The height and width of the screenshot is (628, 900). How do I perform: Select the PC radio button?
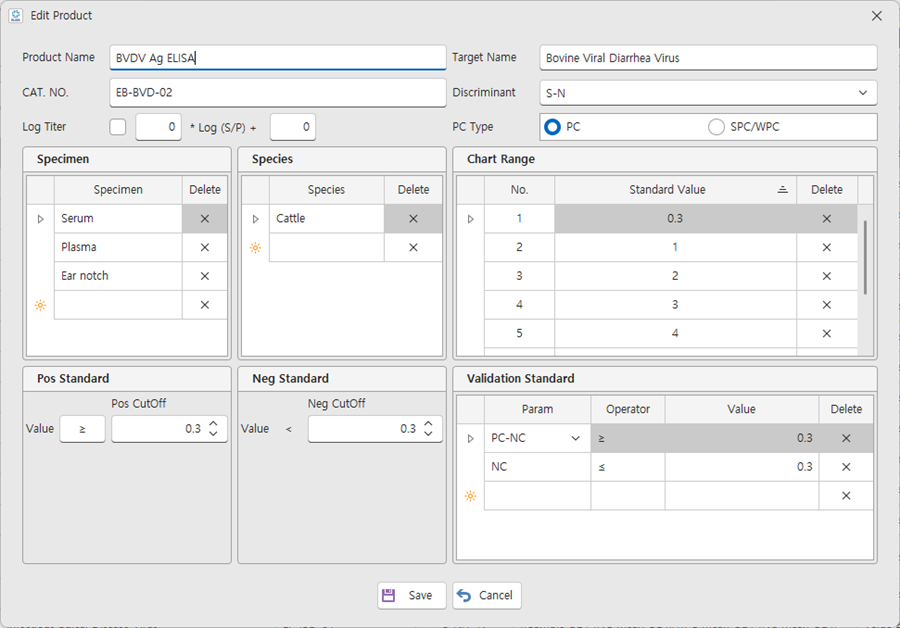point(552,127)
